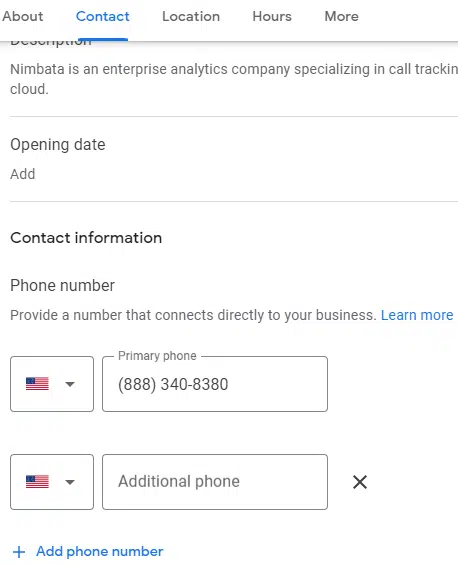Open the Hours tab
This screenshot has width=458, height=564.
tap(272, 16)
